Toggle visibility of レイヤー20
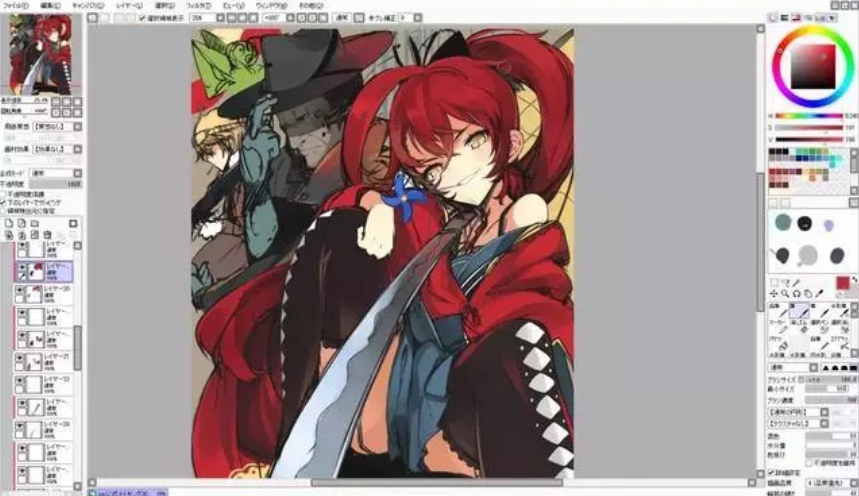The image size is (859, 496). tap(20, 290)
